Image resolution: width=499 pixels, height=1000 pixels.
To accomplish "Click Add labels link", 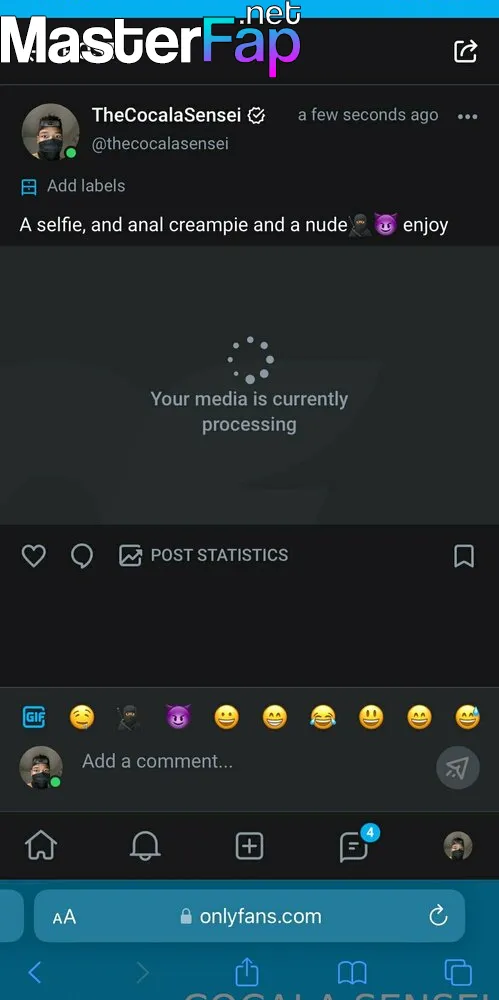I will 73,186.
